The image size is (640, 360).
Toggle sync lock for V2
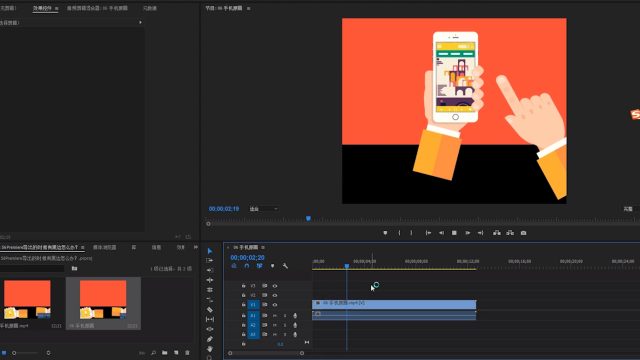pos(264,295)
